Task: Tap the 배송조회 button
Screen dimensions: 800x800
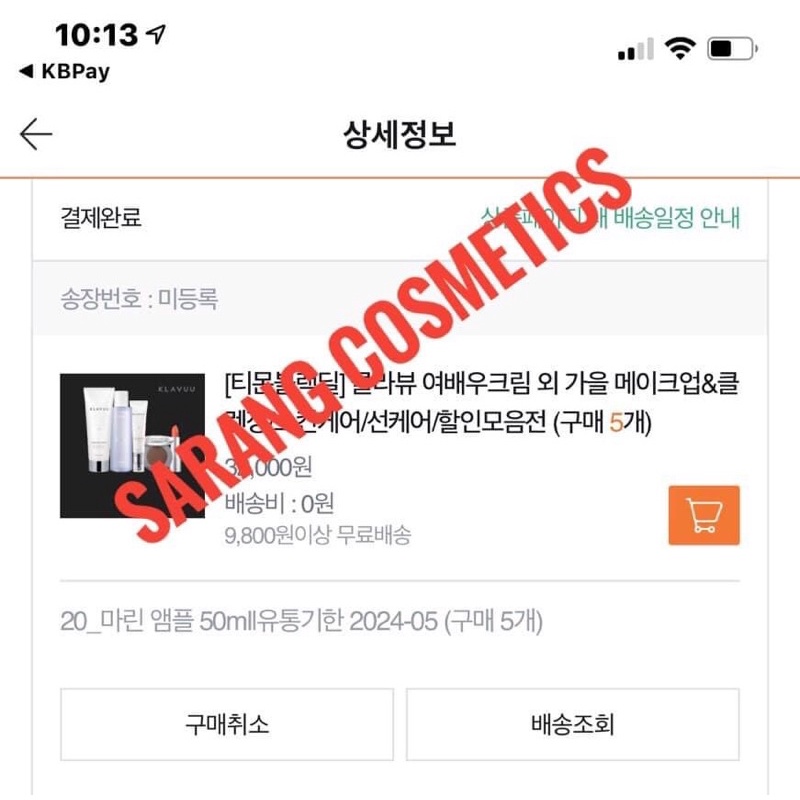Action: [572, 724]
